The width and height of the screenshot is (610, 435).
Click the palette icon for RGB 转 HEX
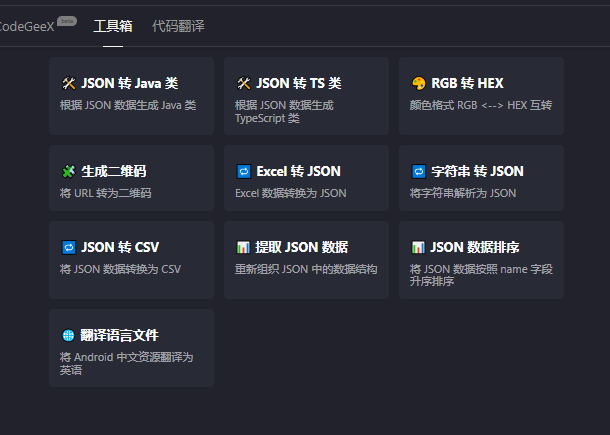point(419,83)
